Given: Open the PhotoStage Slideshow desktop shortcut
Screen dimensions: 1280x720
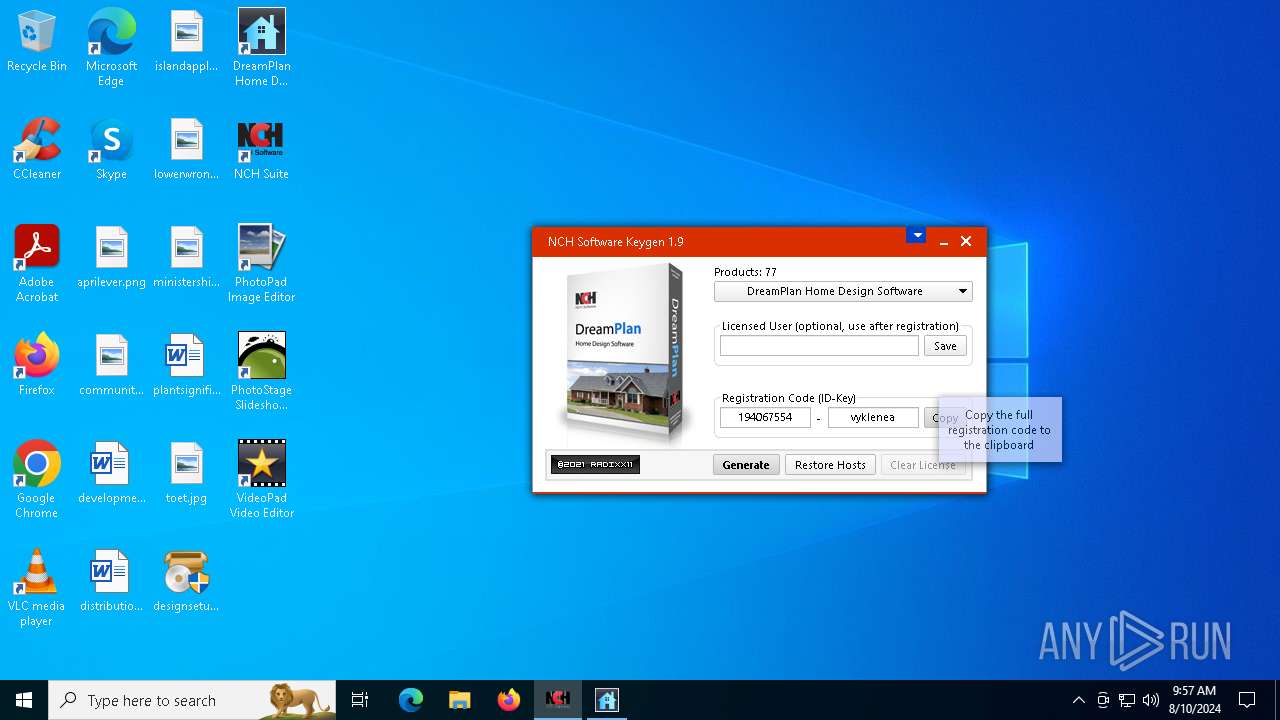Looking at the screenshot, I should (261, 372).
